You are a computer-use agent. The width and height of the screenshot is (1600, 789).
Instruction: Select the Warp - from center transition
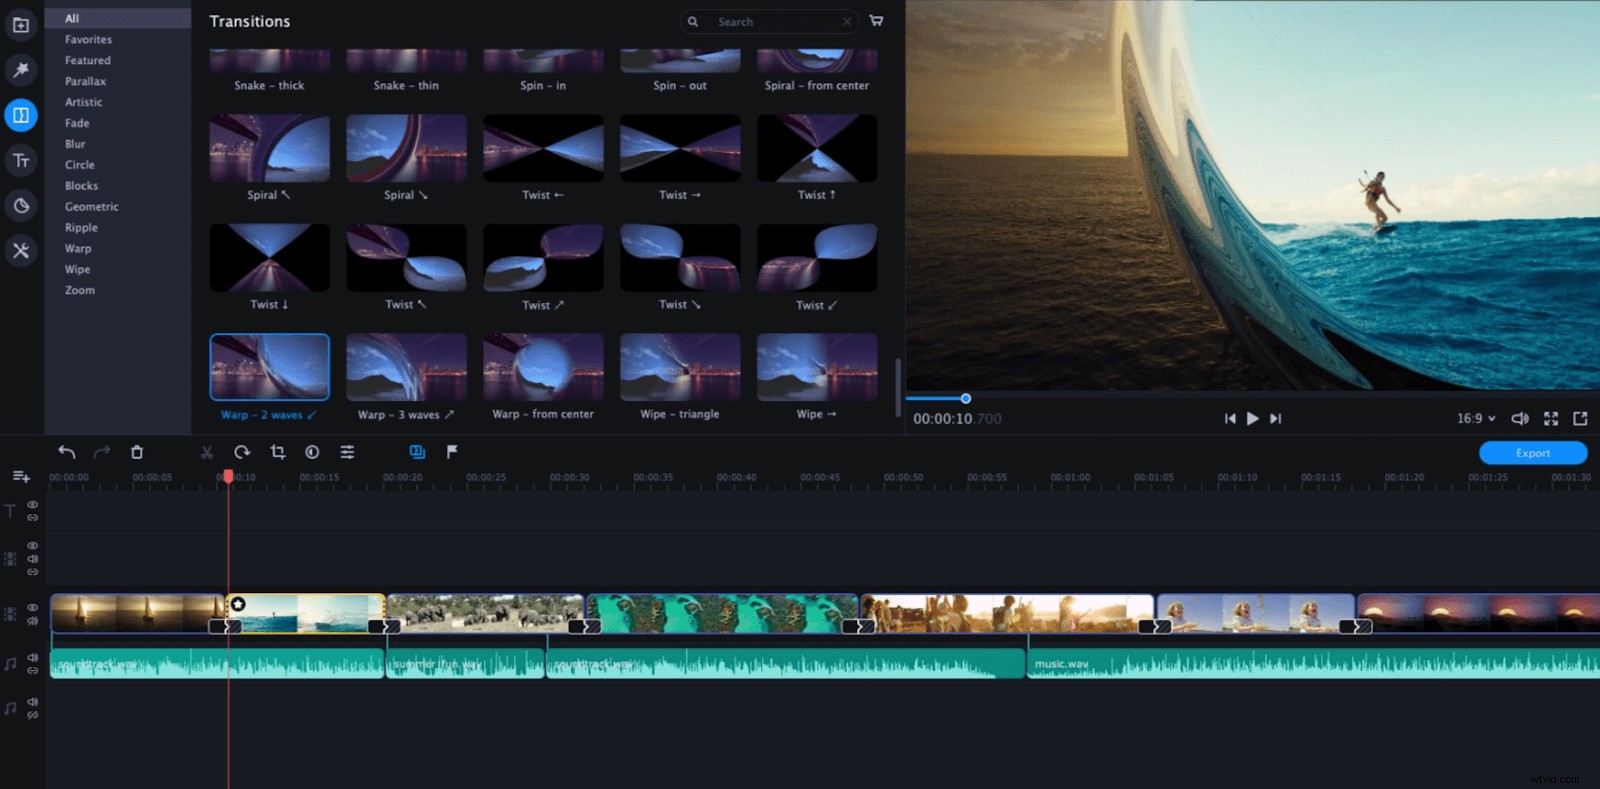543,367
